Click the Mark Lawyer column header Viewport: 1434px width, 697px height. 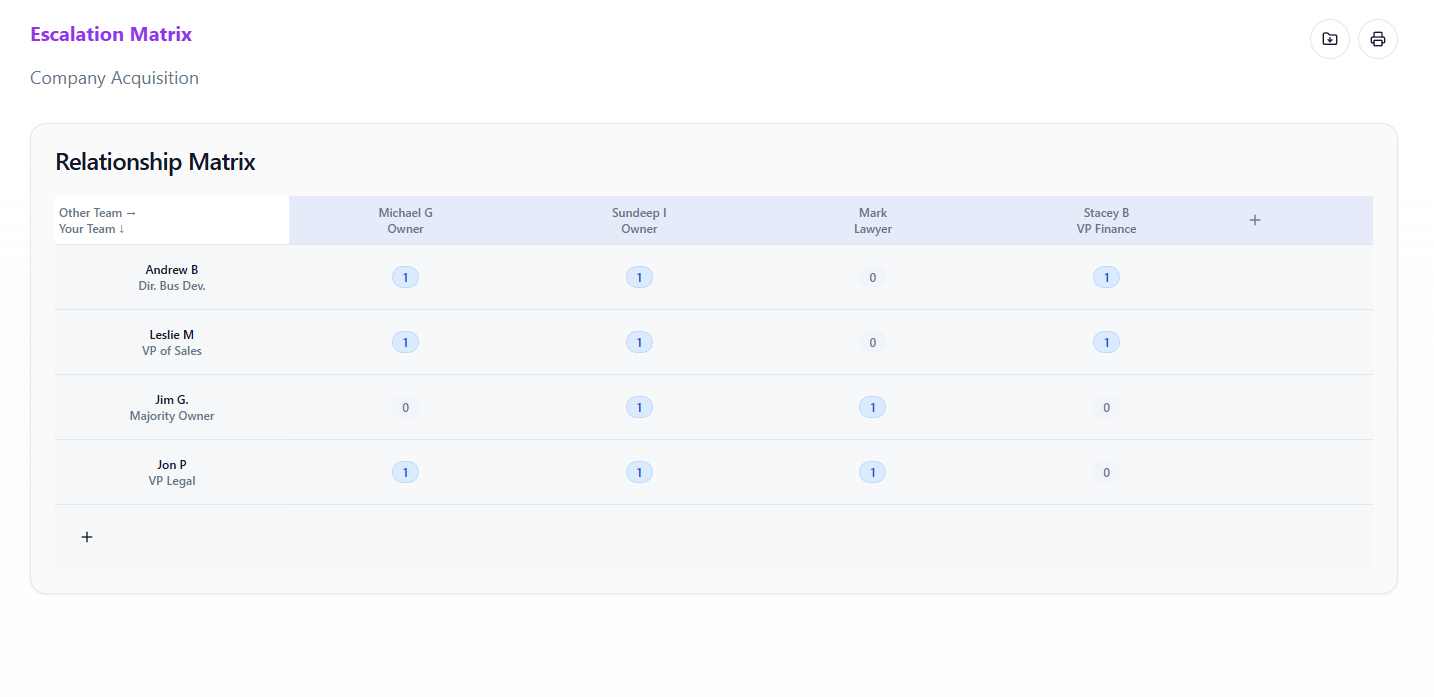click(872, 221)
